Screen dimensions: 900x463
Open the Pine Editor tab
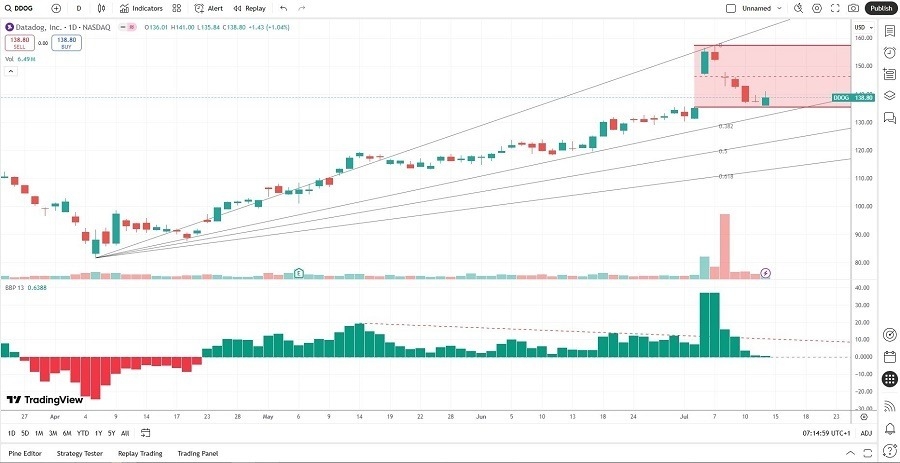pyautogui.click(x=25, y=453)
